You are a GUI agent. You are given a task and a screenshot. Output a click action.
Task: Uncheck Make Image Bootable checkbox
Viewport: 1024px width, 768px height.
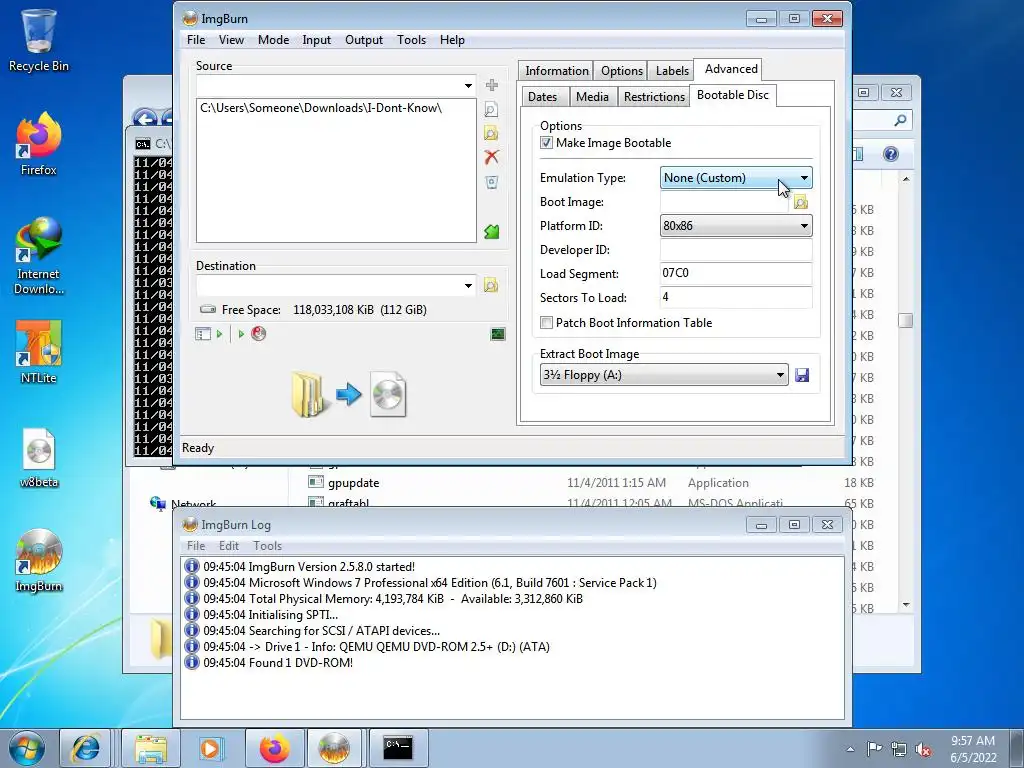[547, 143]
